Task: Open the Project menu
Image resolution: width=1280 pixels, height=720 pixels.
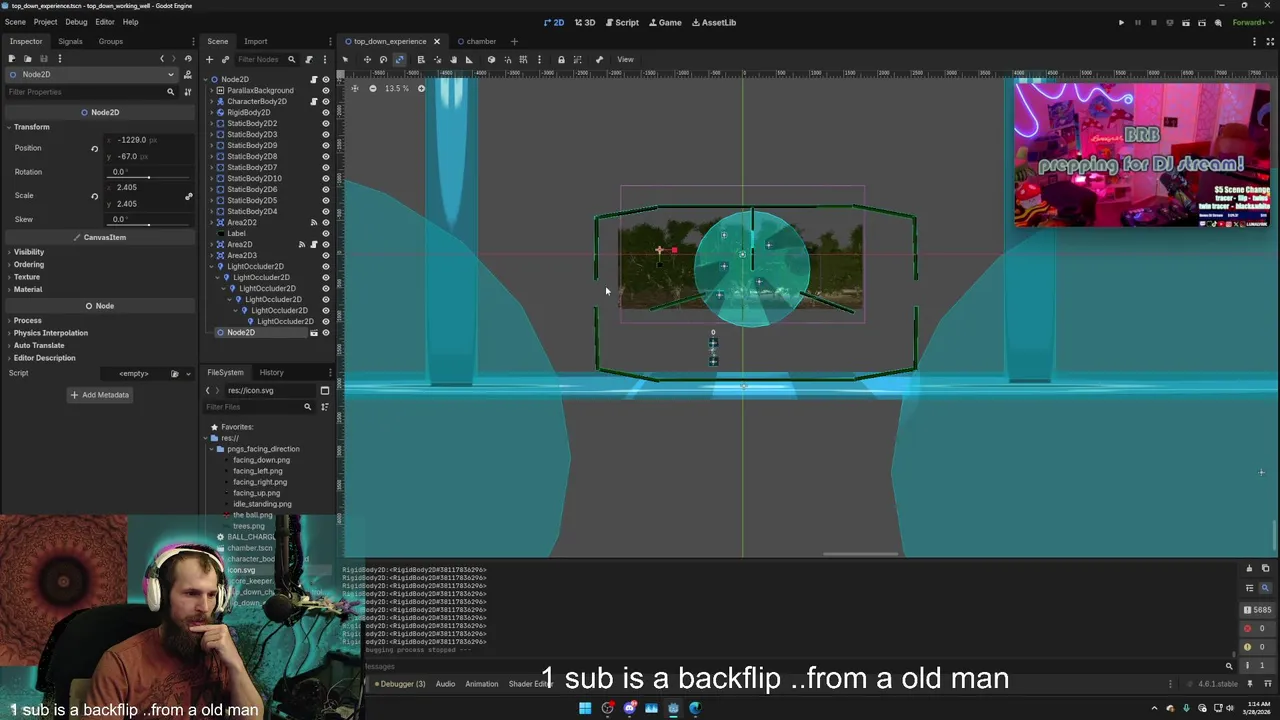Action: (45, 22)
